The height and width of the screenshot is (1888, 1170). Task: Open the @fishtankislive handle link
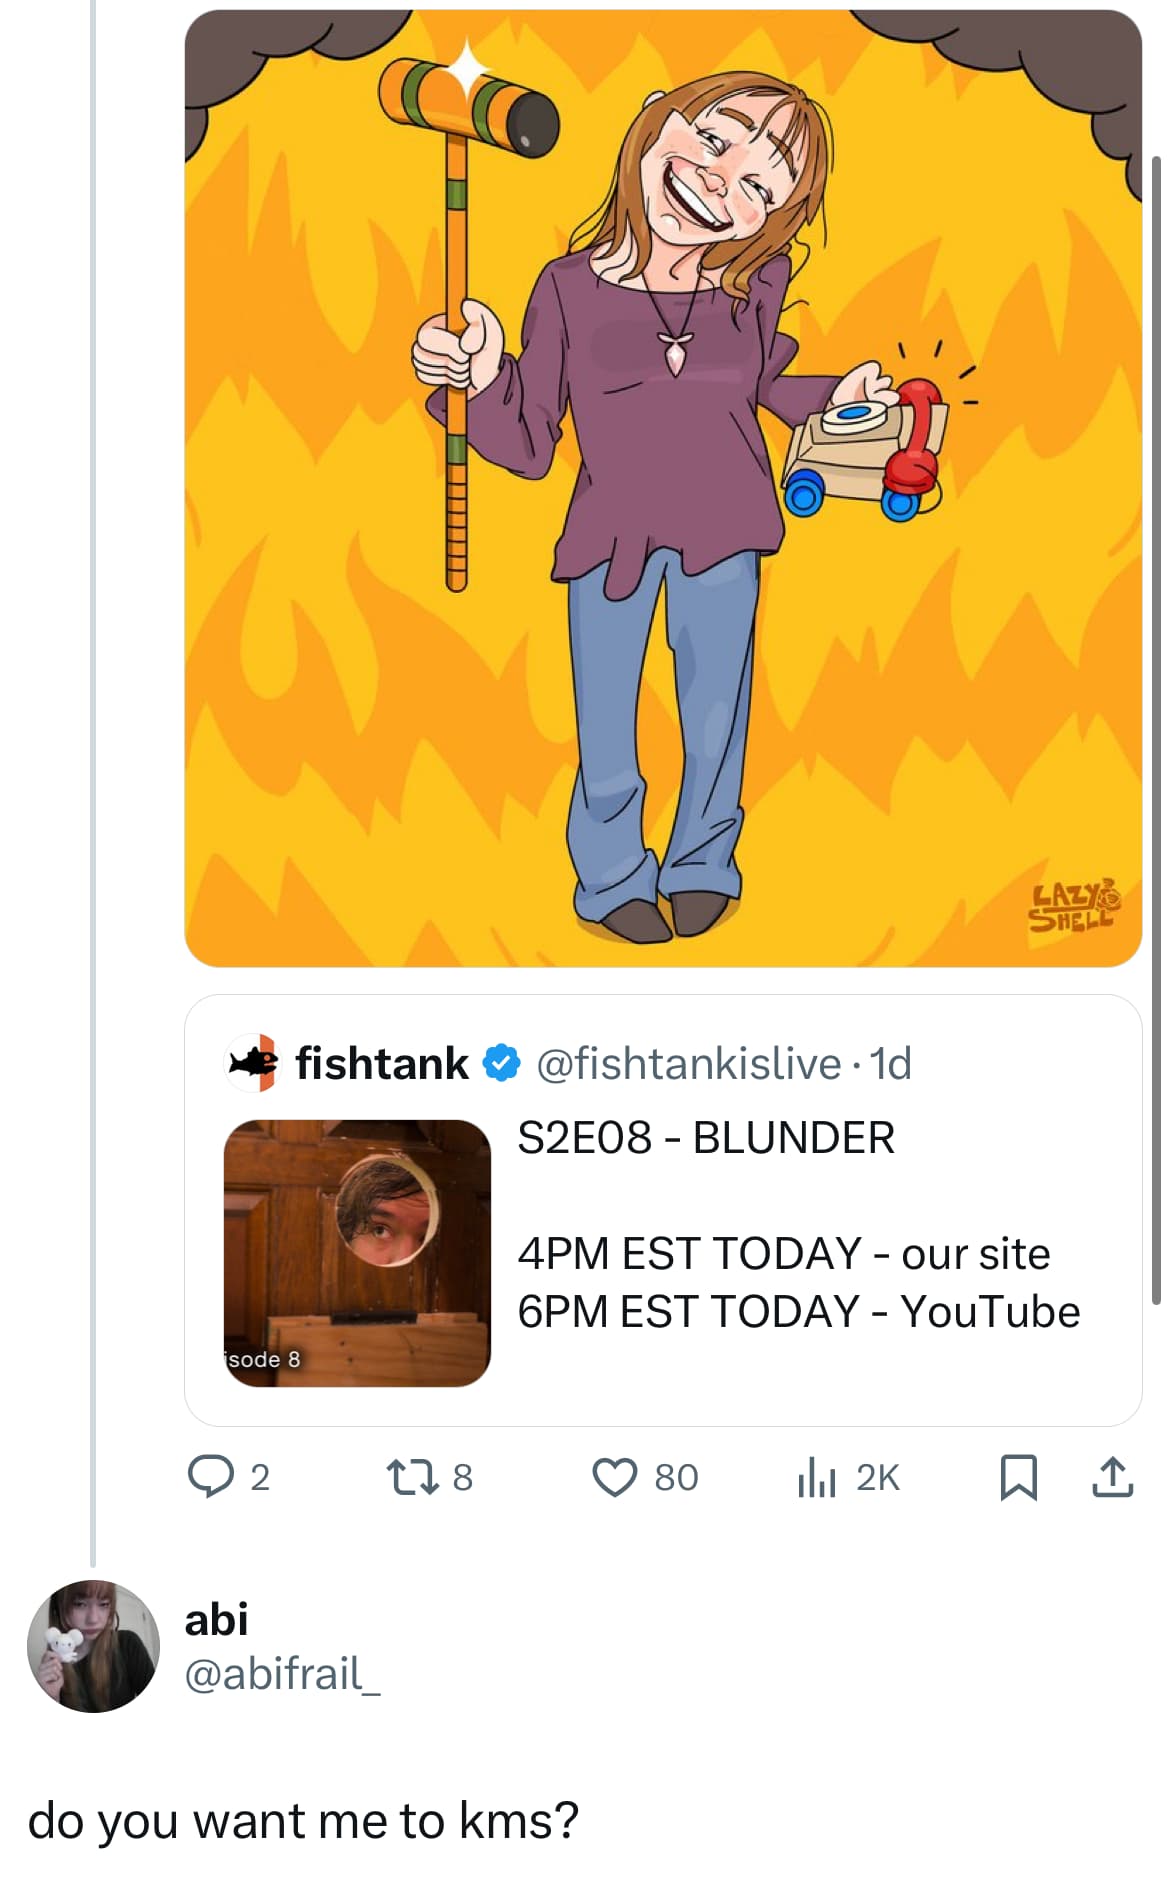[x=689, y=1064]
